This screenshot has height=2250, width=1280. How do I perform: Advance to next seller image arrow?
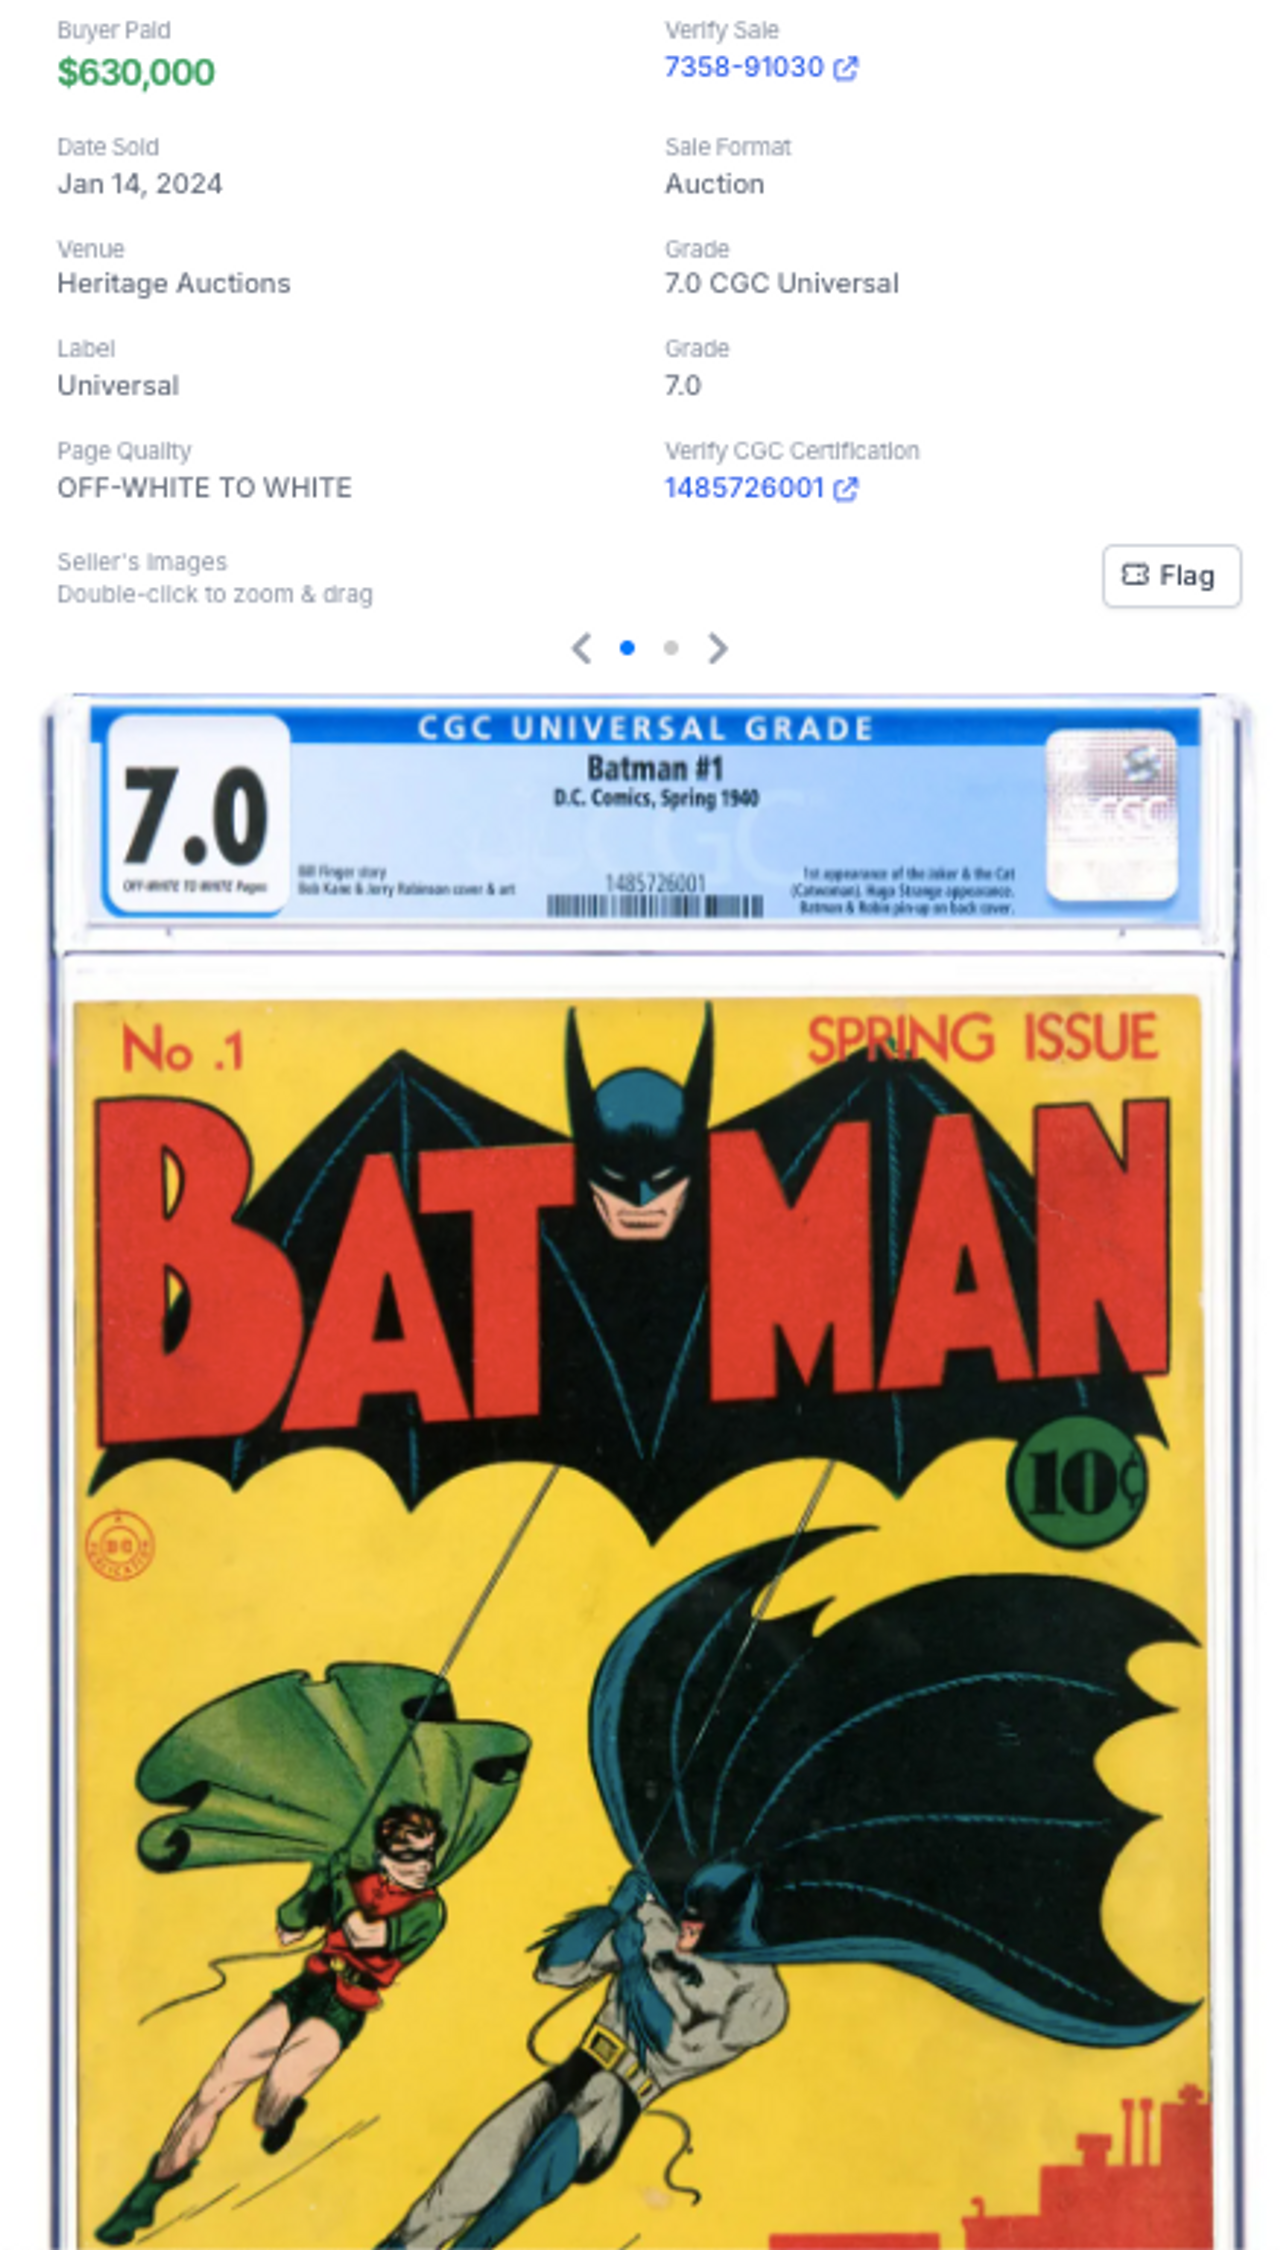click(717, 648)
